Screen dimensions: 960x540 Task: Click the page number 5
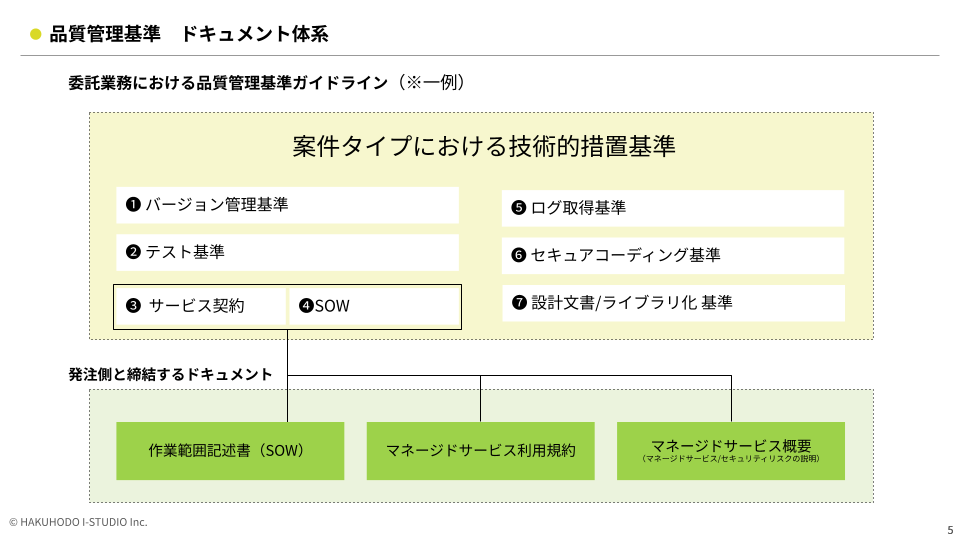(x=949, y=529)
